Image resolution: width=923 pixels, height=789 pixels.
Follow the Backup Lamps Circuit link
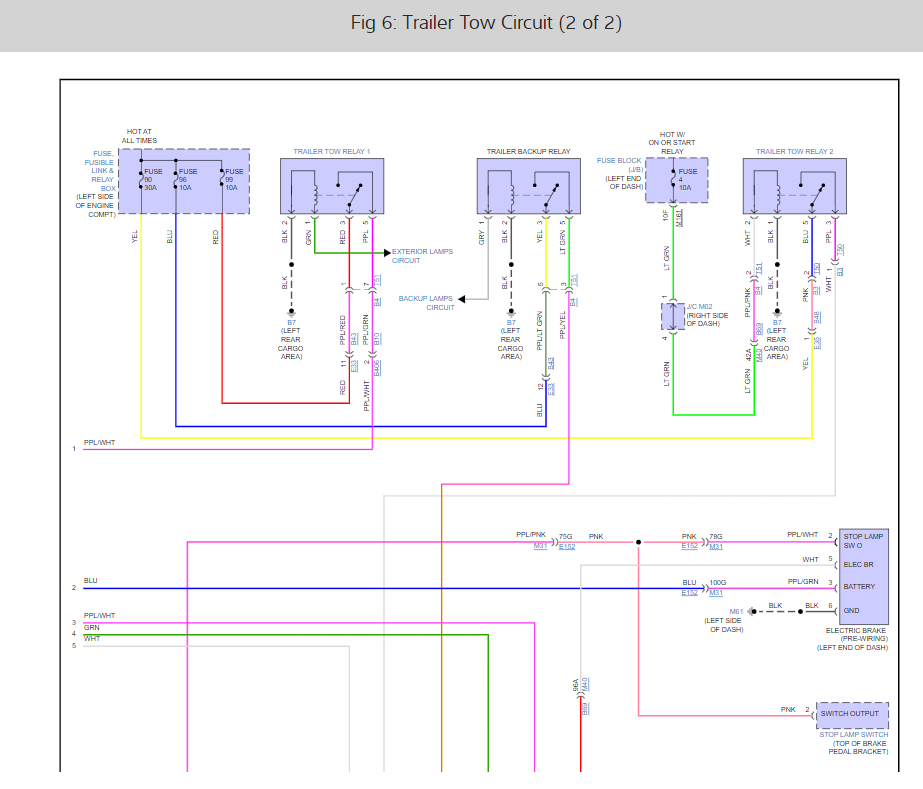(x=426, y=303)
